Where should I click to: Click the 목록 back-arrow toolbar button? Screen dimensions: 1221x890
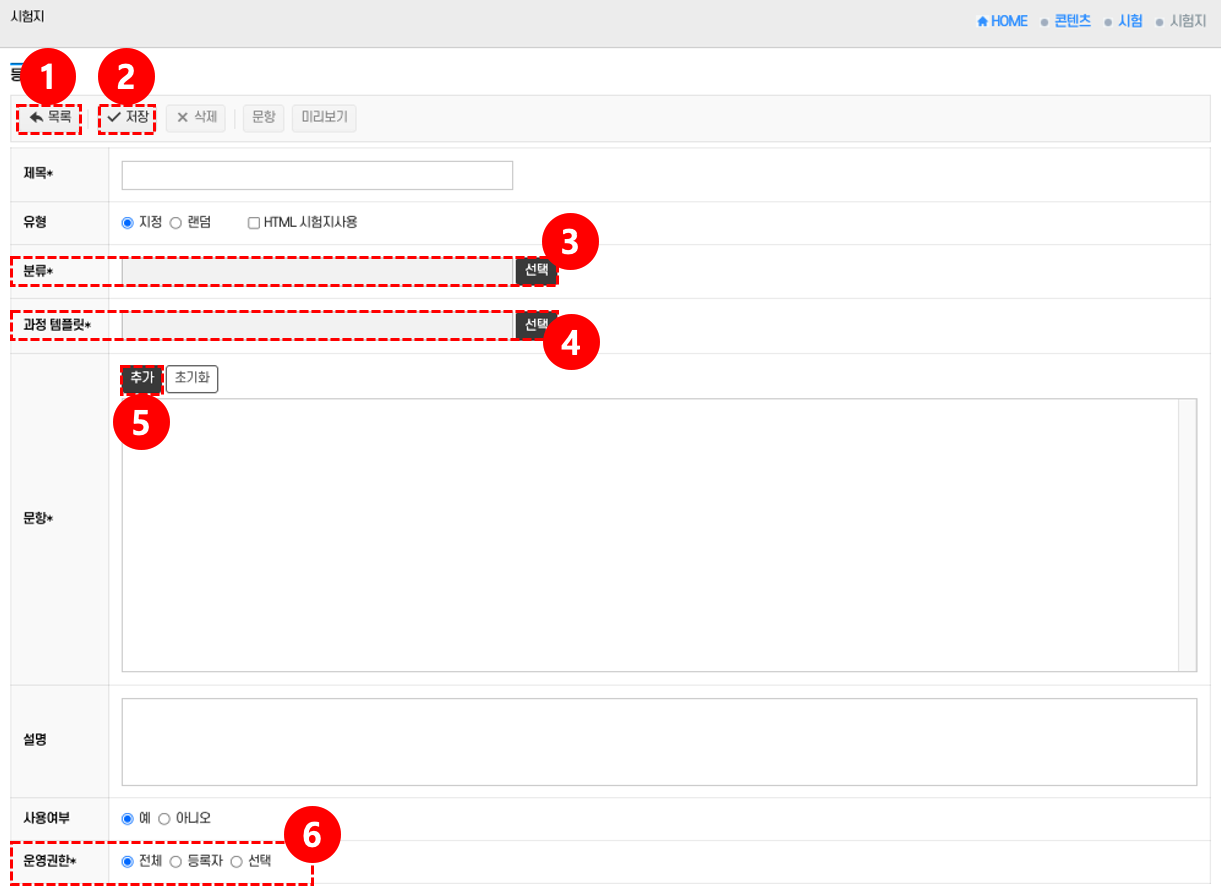click(x=50, y=118)
